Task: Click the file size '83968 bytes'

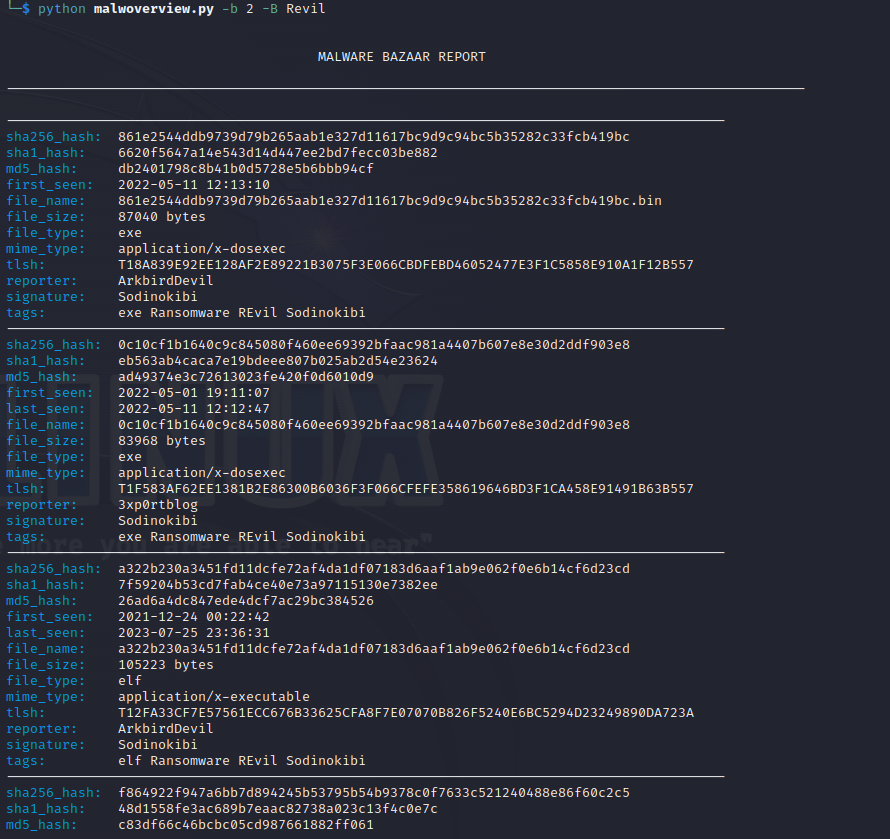Action: pos(162,441)
